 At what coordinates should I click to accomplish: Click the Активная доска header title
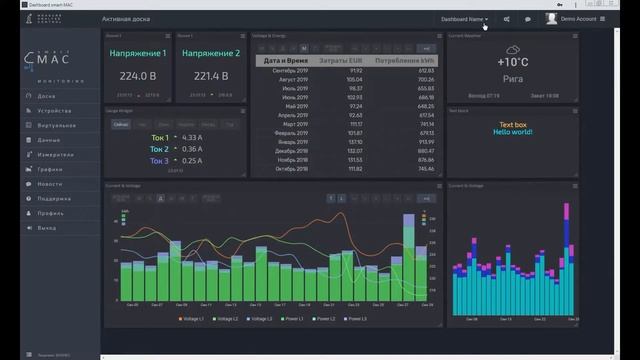coord(126,19)
